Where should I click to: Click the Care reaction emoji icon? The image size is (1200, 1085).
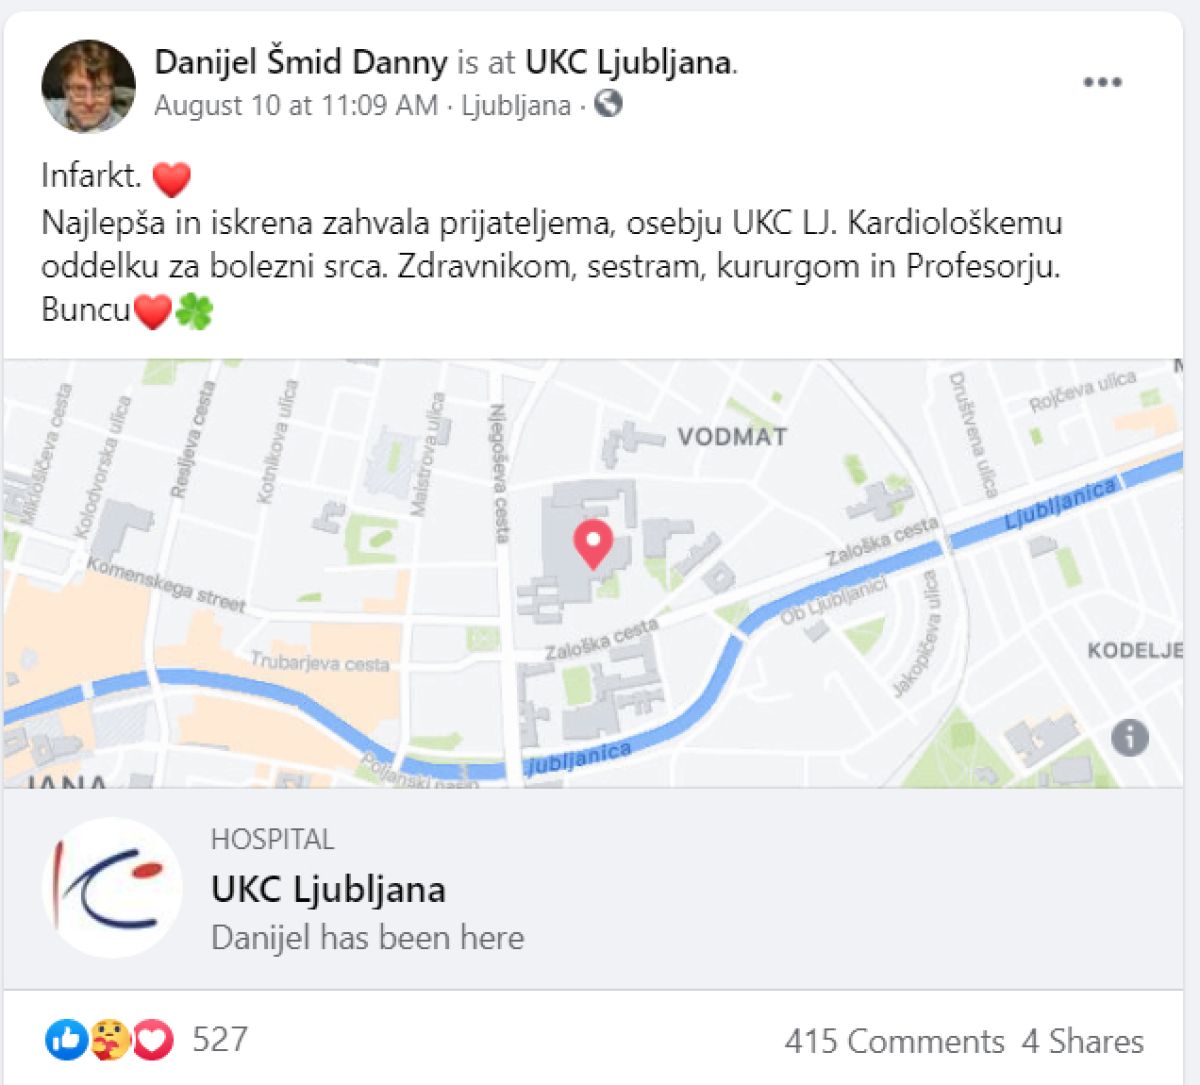click(109, 1040)
